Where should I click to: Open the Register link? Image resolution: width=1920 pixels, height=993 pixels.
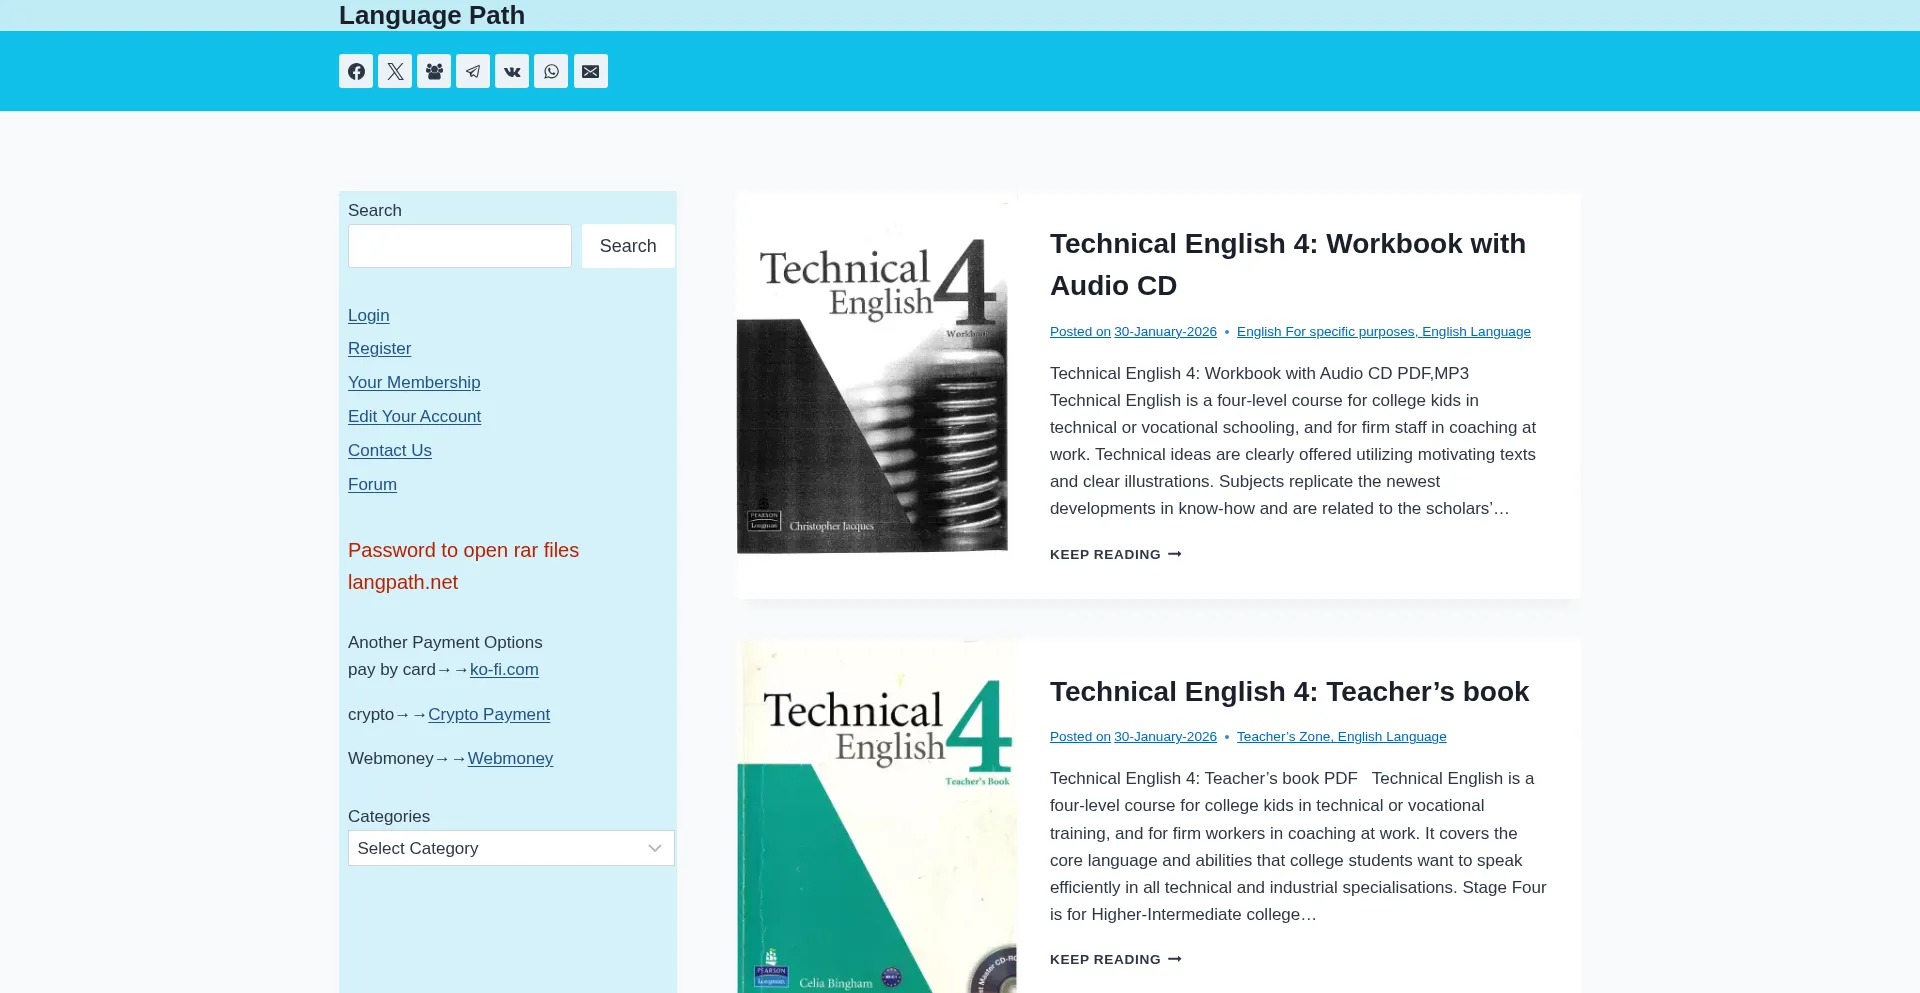pos(380,348)
